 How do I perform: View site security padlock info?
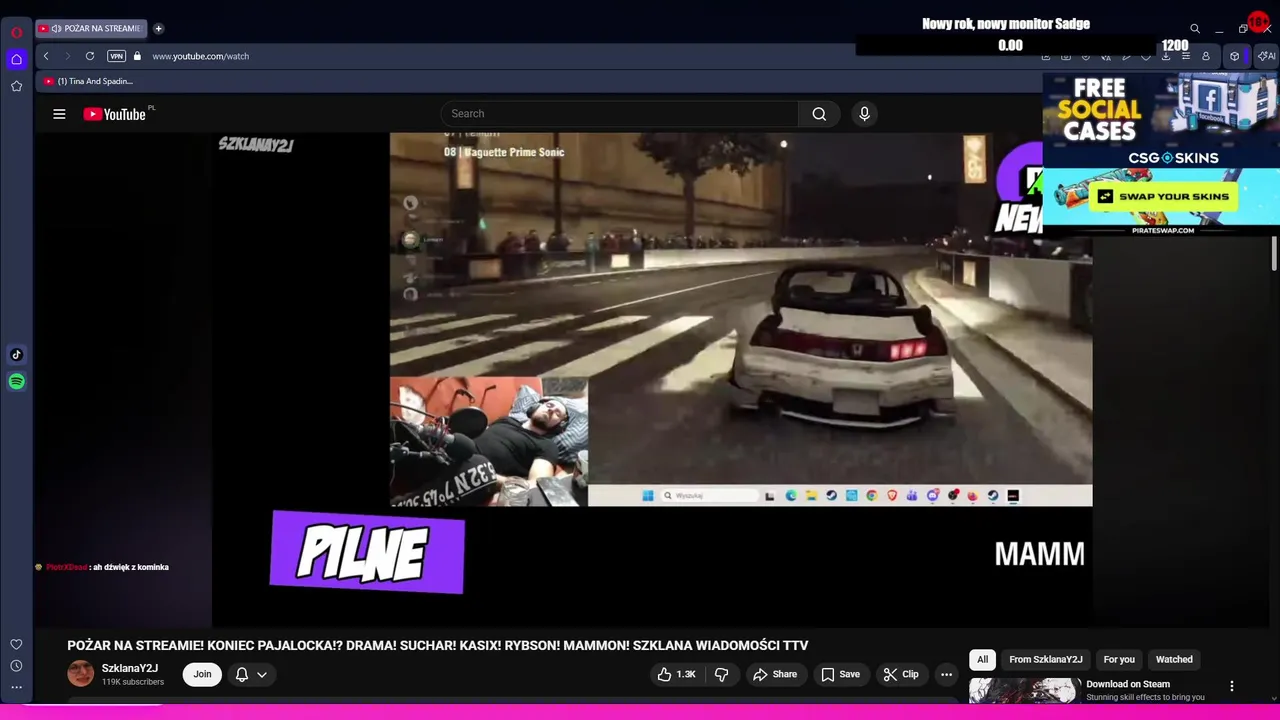[137, 56]
